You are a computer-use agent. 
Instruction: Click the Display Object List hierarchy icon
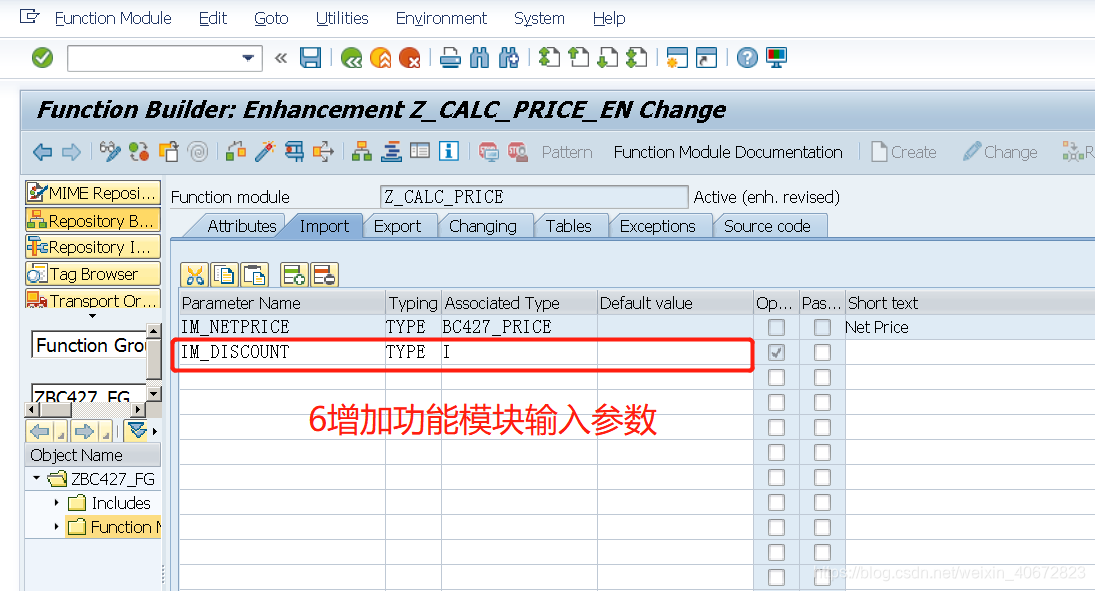[362, 152]
